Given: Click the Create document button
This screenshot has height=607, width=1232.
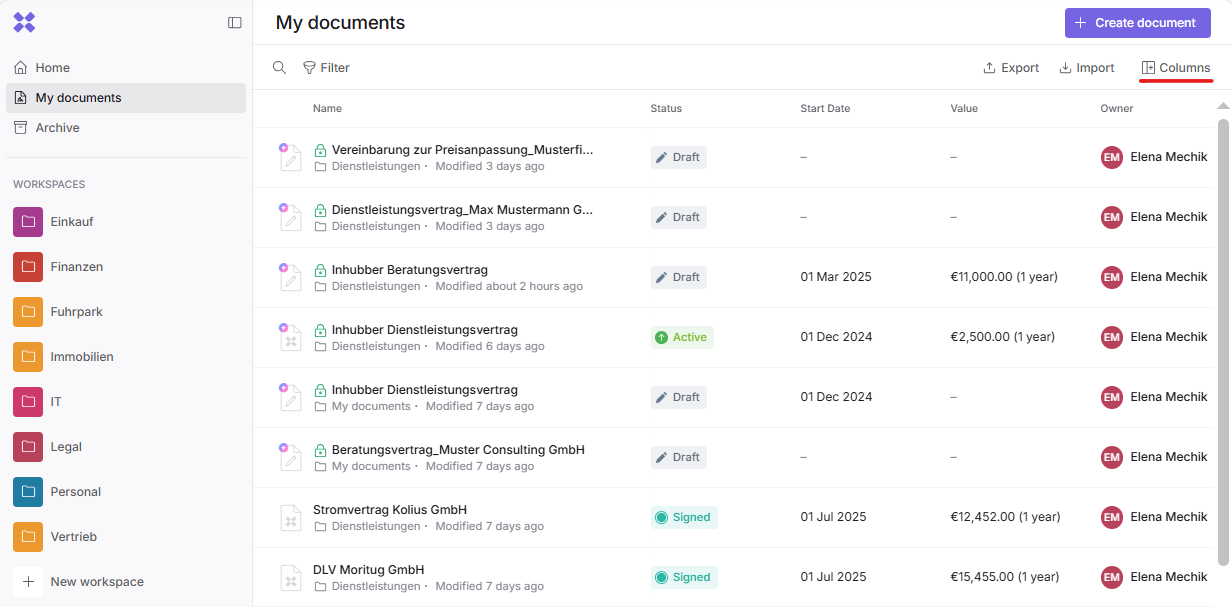Looking at the screenshot, I should (1135, 23).
